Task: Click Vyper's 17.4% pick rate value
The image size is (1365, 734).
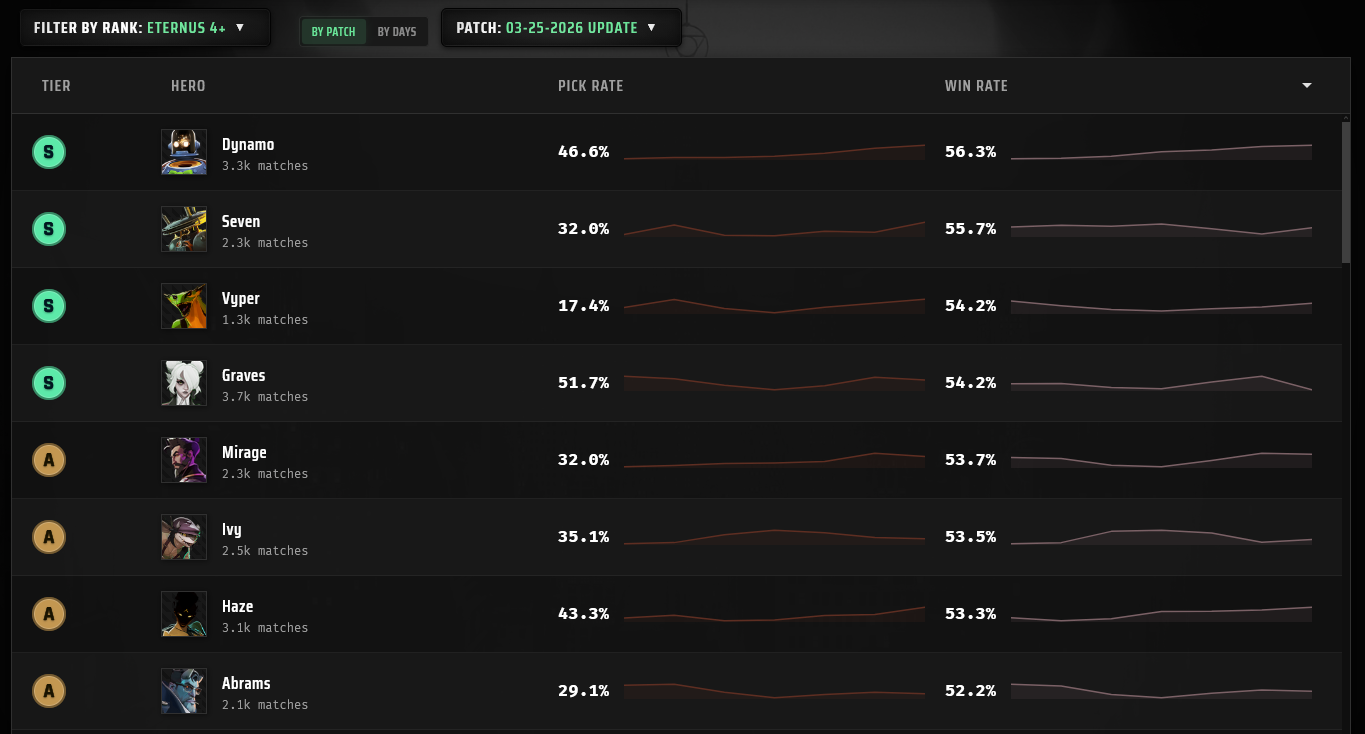Action: pyautogui.click(x=583, y=306)
